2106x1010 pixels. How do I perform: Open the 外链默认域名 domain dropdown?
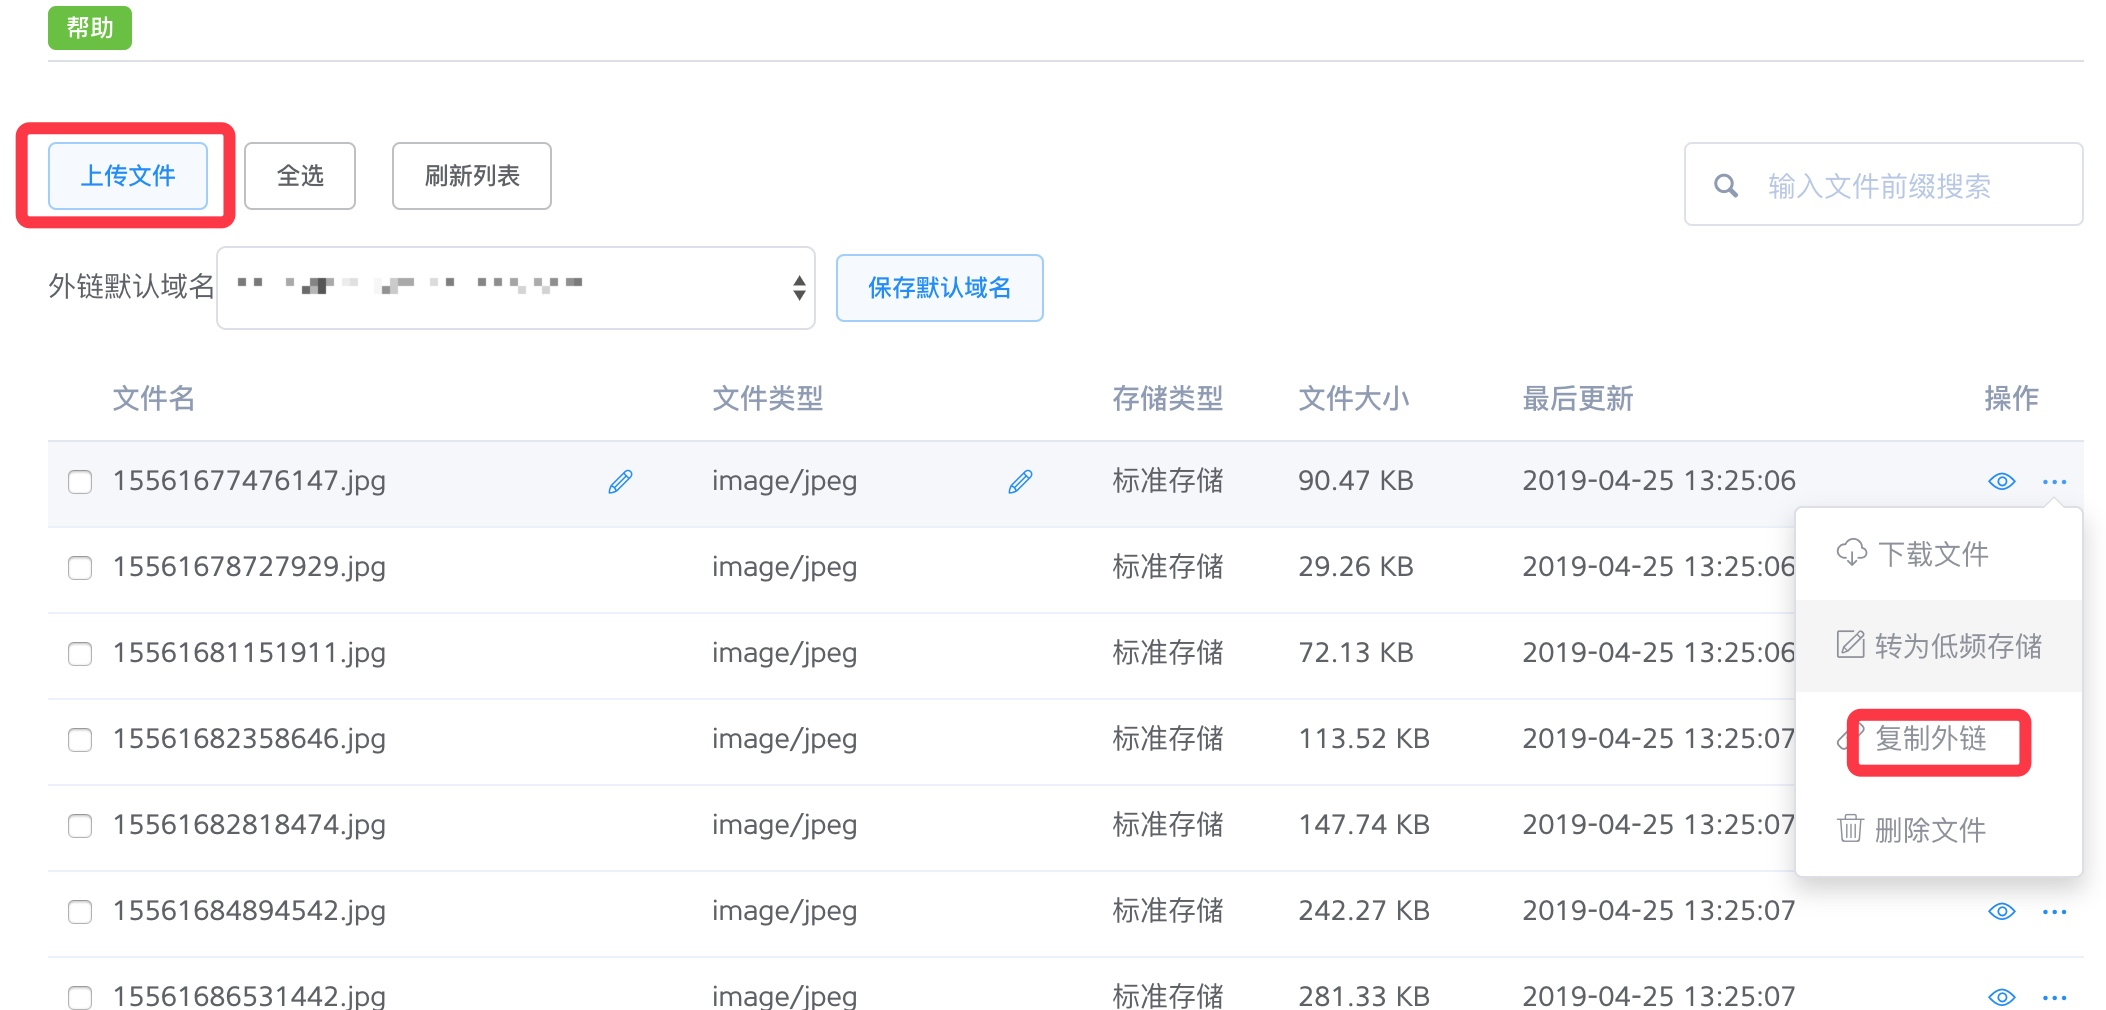pyautogui.click(x=516, y=288)
